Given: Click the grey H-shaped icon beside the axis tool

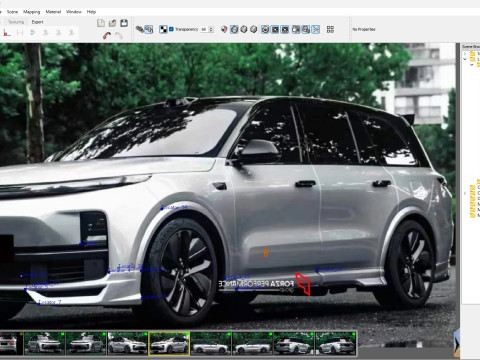Looking at the screenshot, I should coord(20,33).
